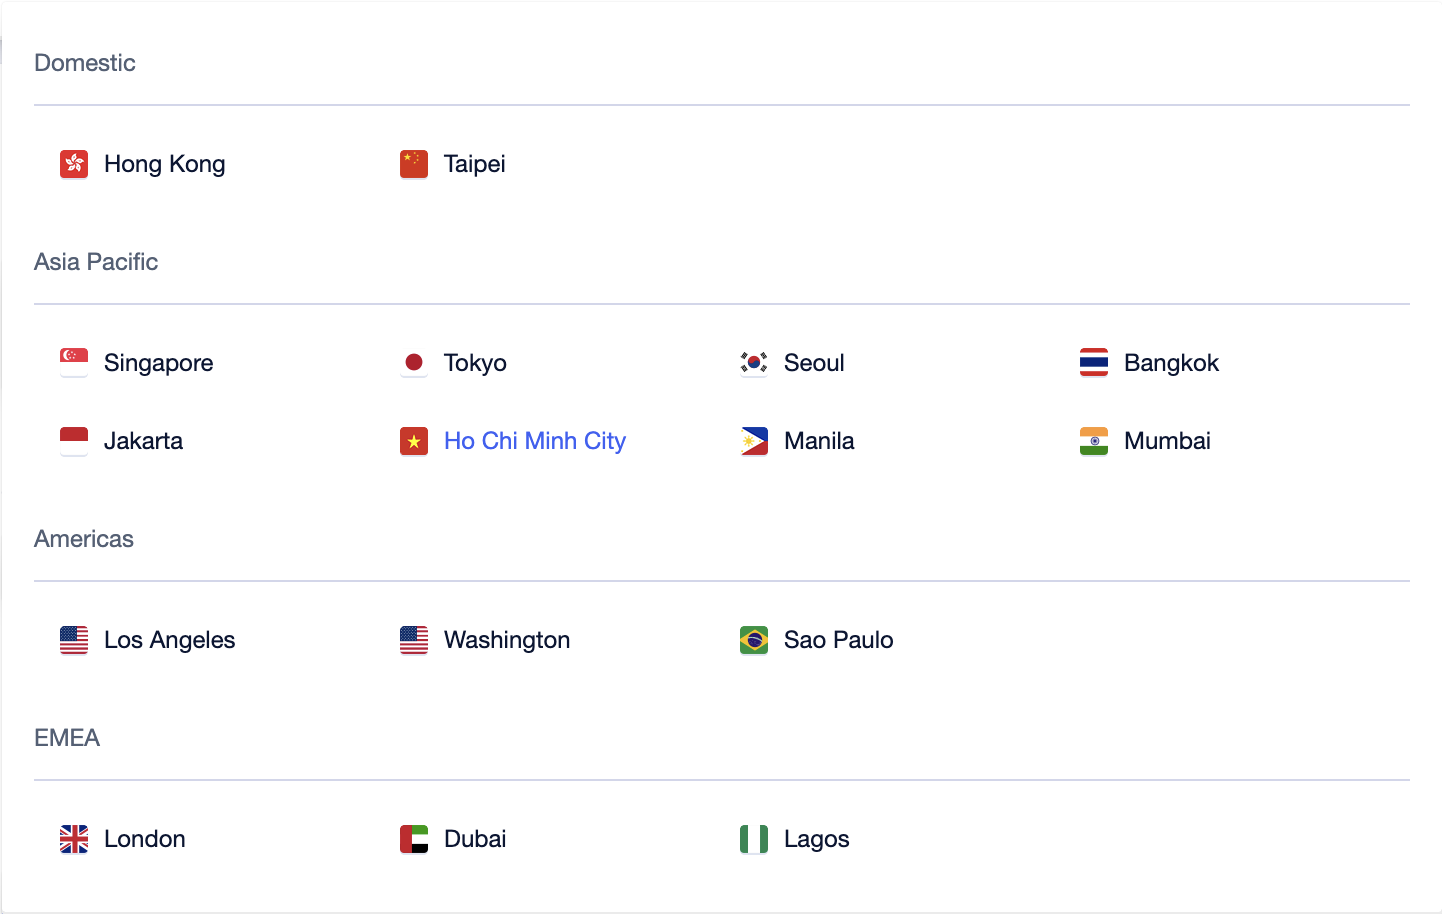Viewport: 1442px width, 914px height.
Task: Choose the Los Angeles location
Action: click(x=170, y=640)
